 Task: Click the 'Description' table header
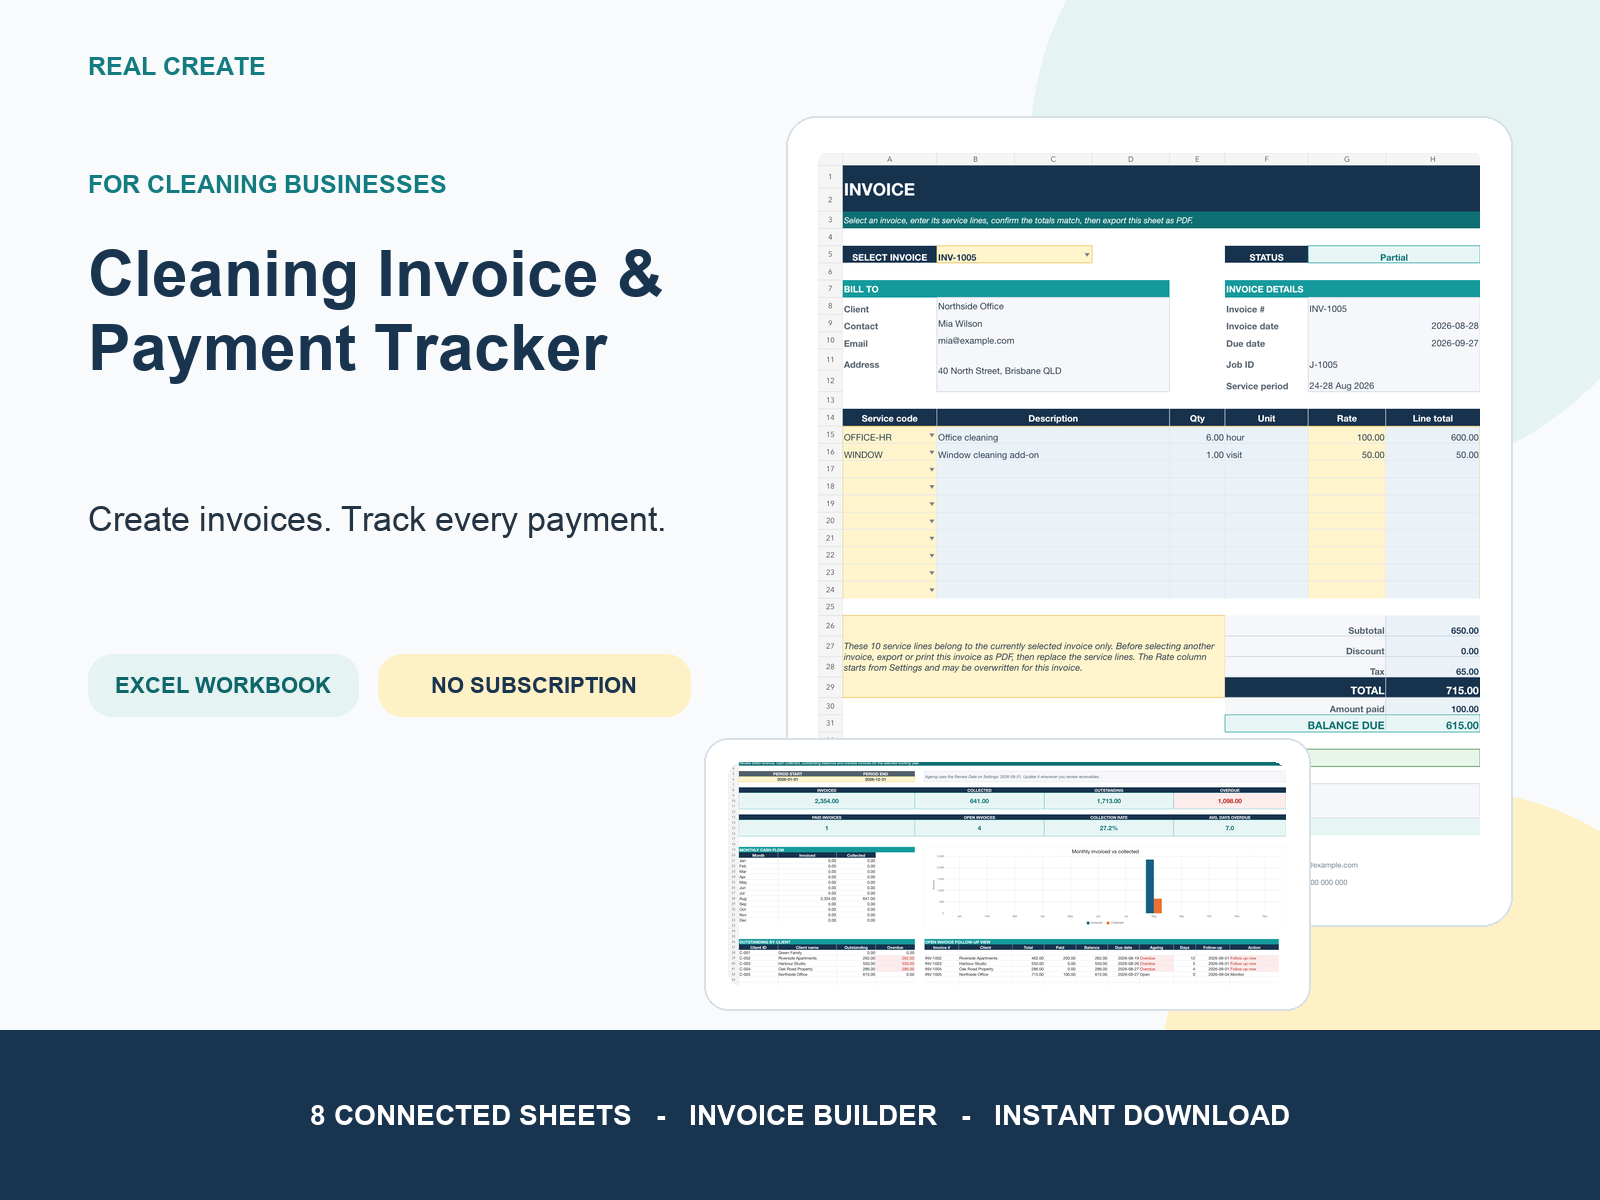tap(1053, 418)
